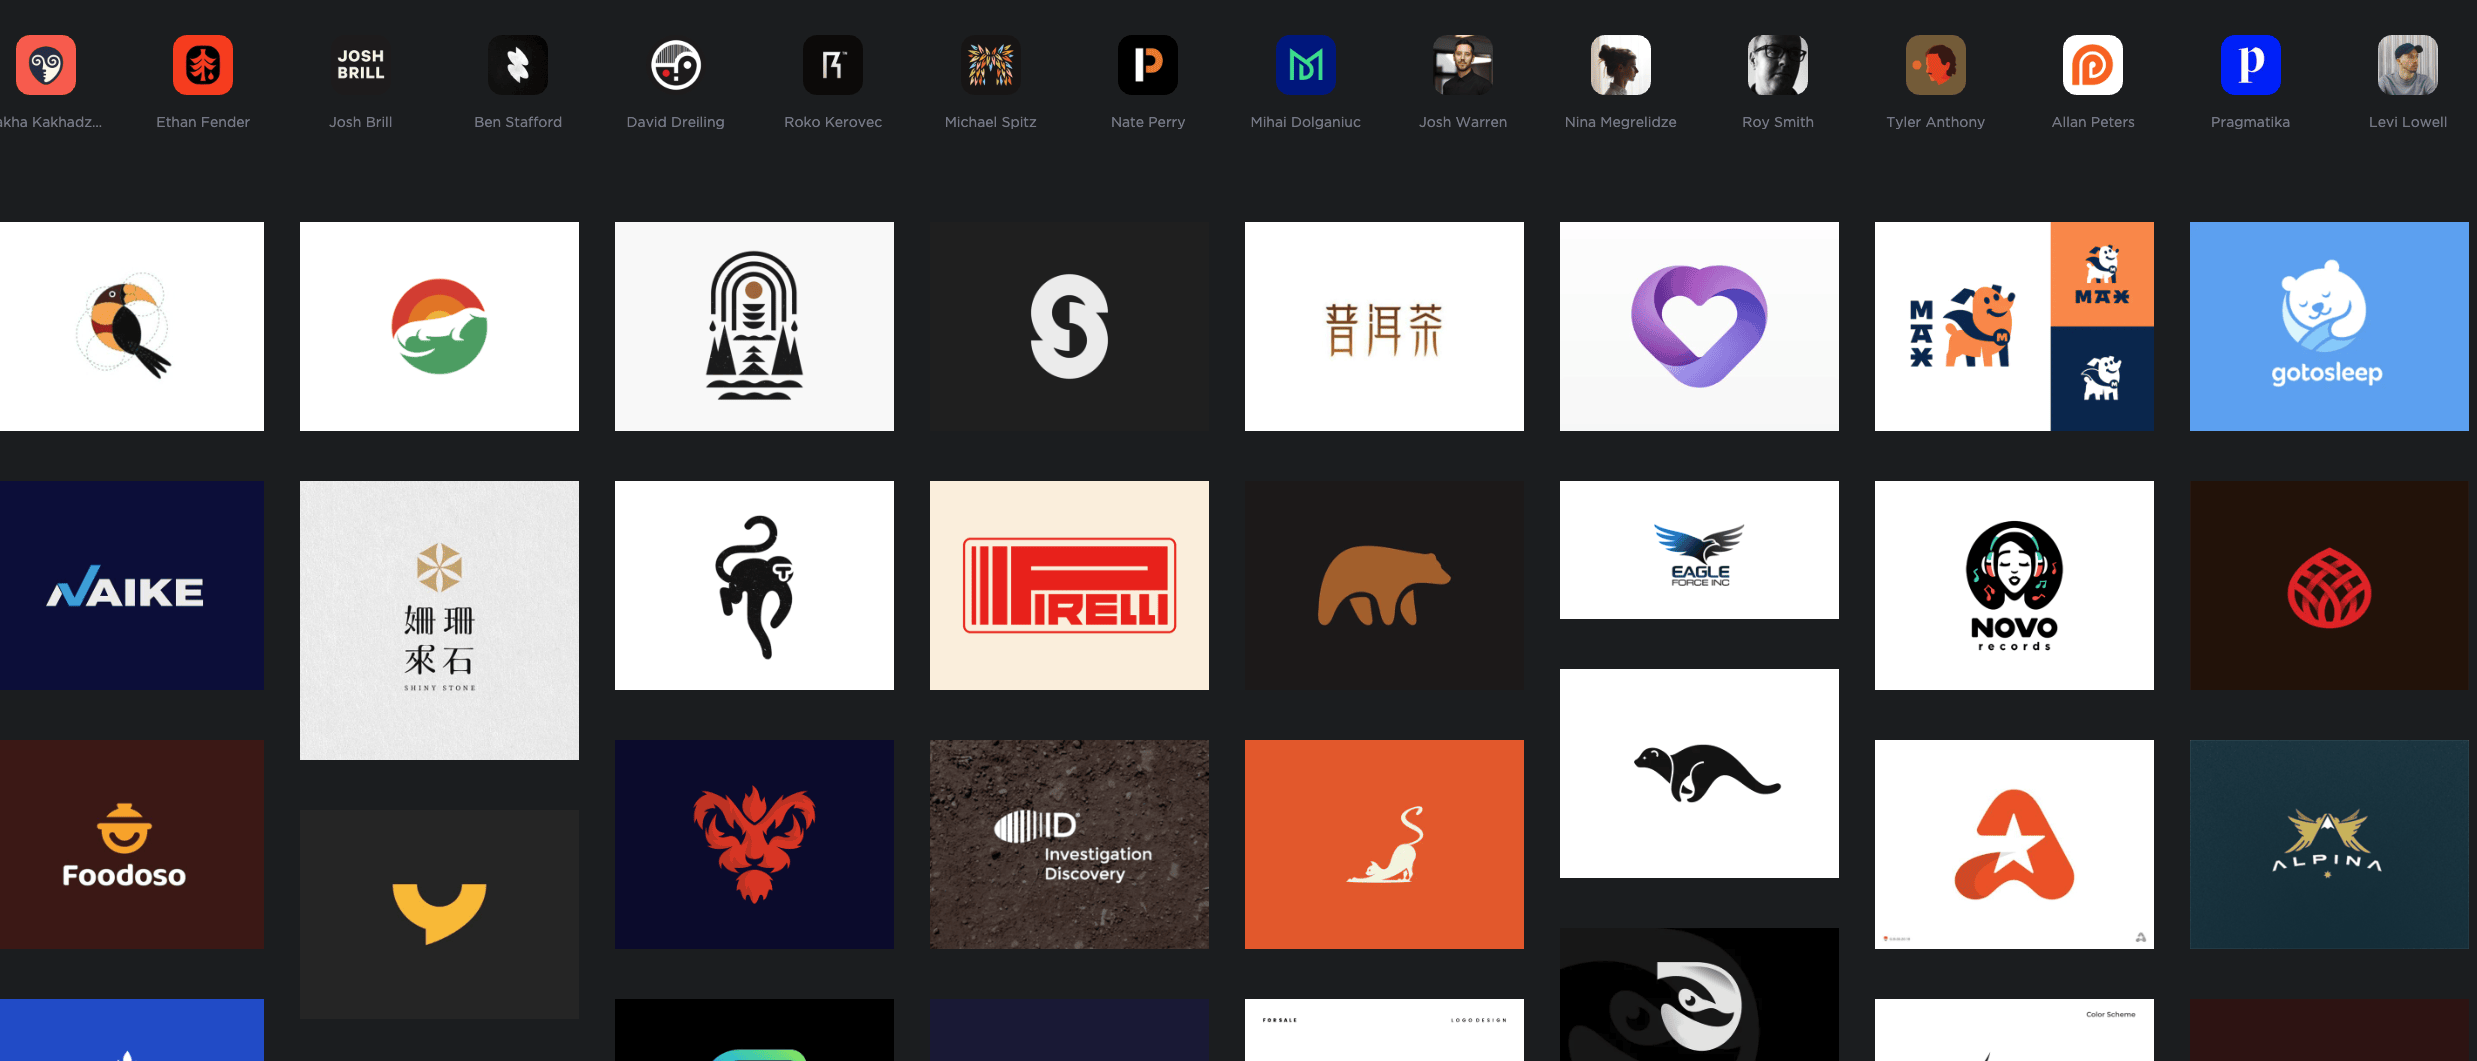Select the Josh Warren name
This screenshot has height=1061, width=2477.
point(1463,122)
